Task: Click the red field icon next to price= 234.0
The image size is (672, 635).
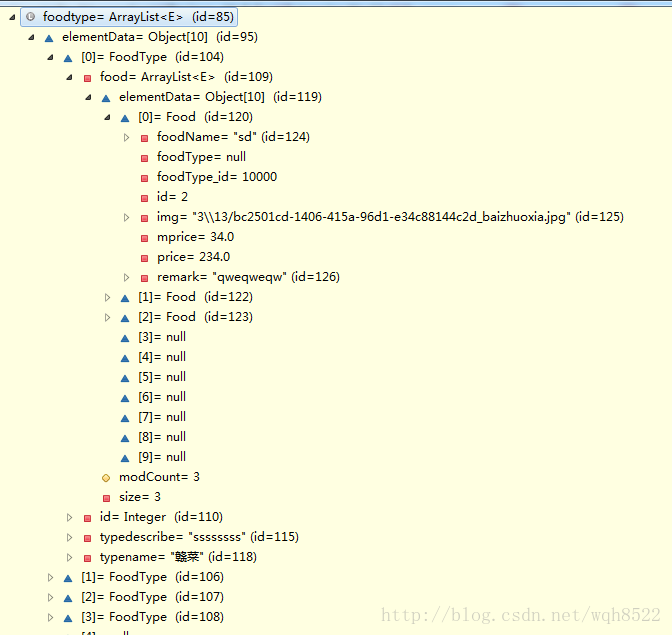Action: click(144, 257)
